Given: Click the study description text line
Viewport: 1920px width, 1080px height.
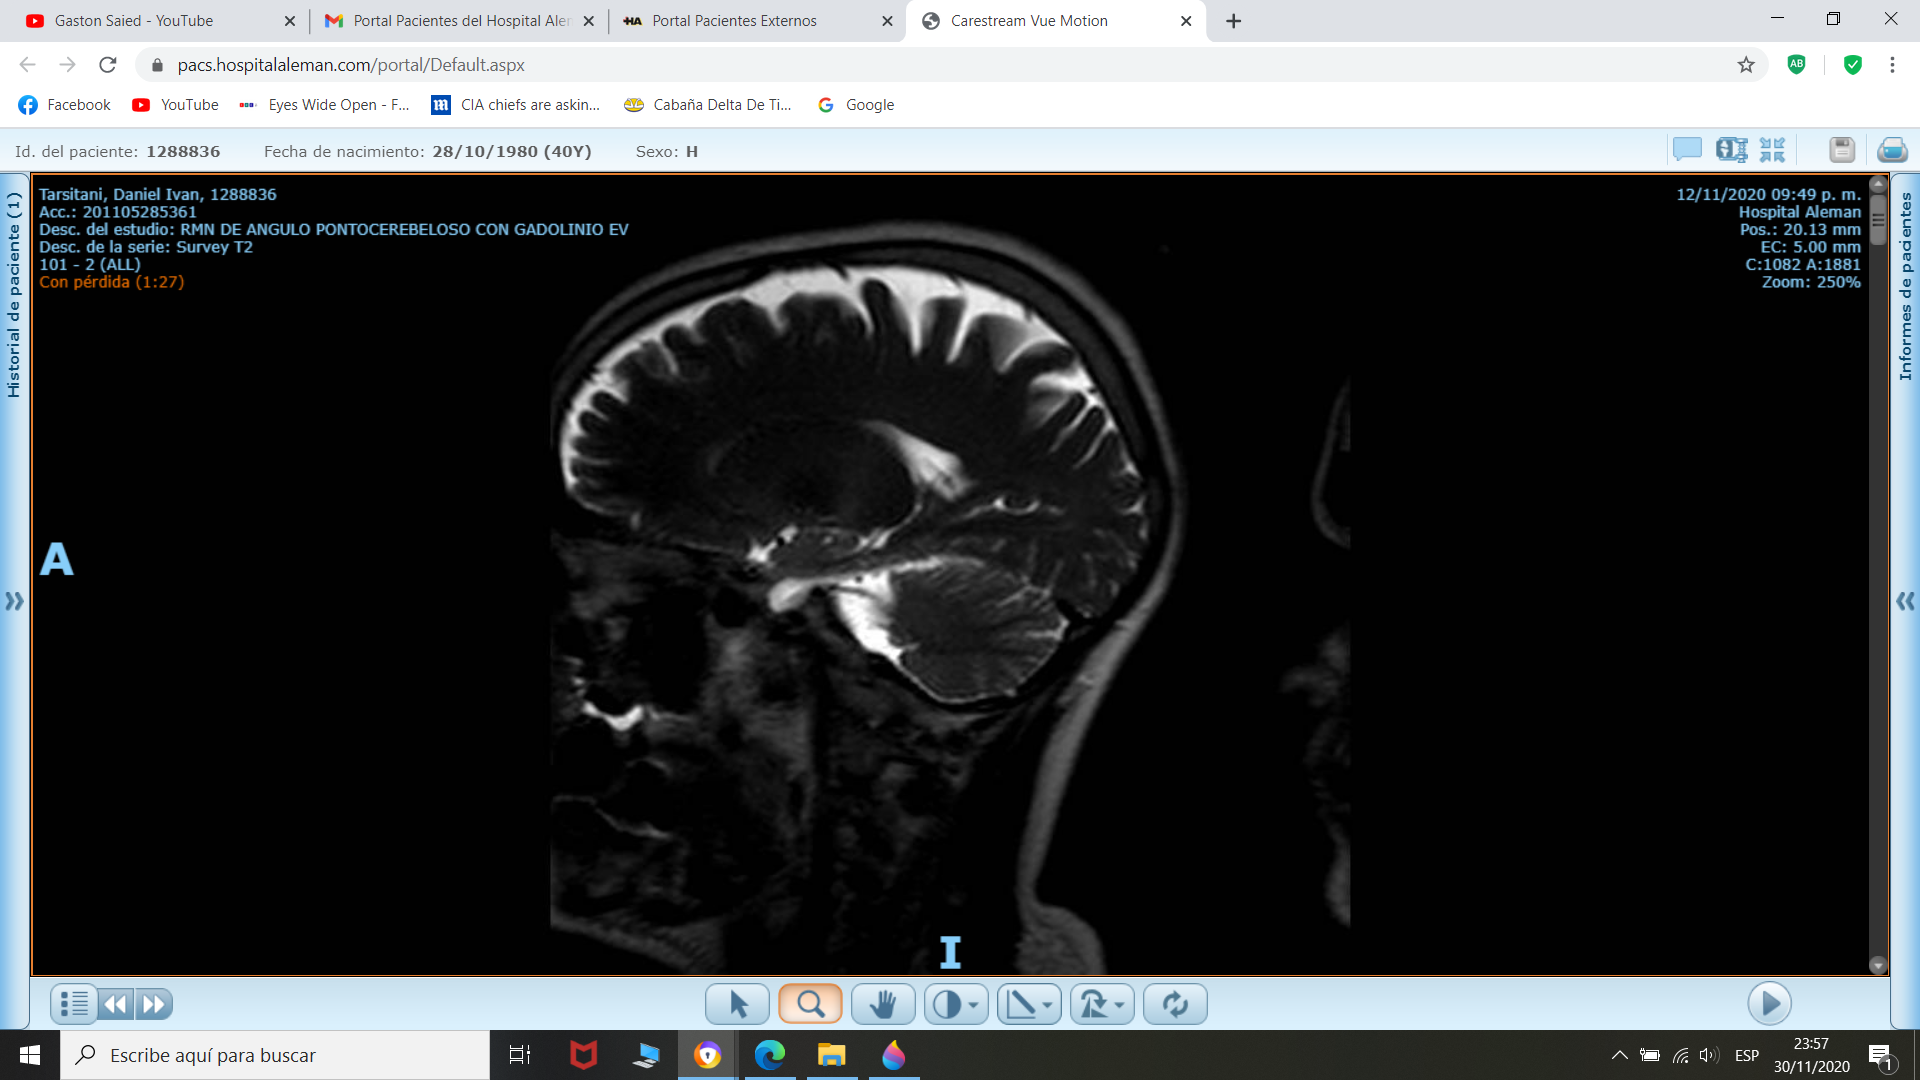Looking at the screenshot, I should click(x=334, y=229).
